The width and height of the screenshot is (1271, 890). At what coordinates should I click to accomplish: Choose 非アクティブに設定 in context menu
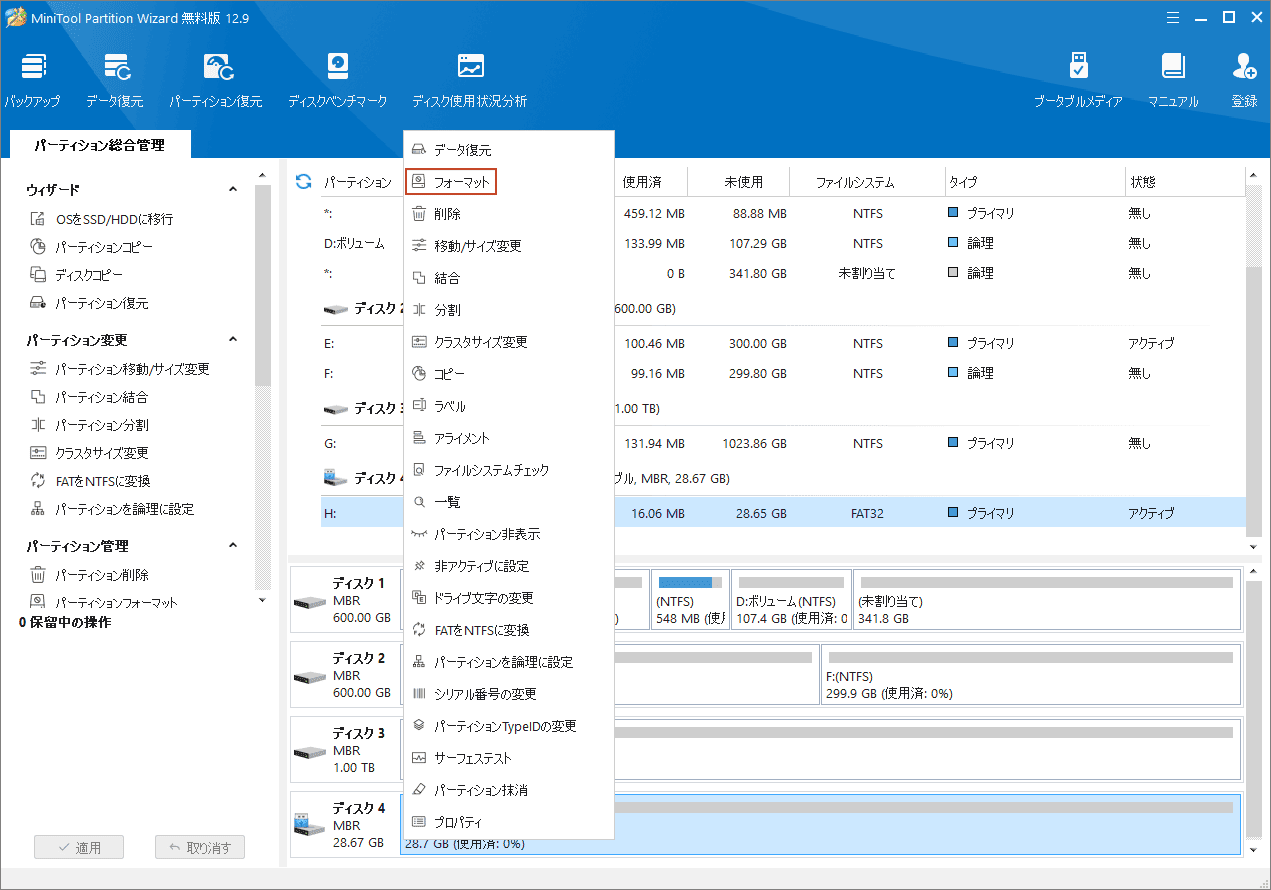(x=509, y=566)
